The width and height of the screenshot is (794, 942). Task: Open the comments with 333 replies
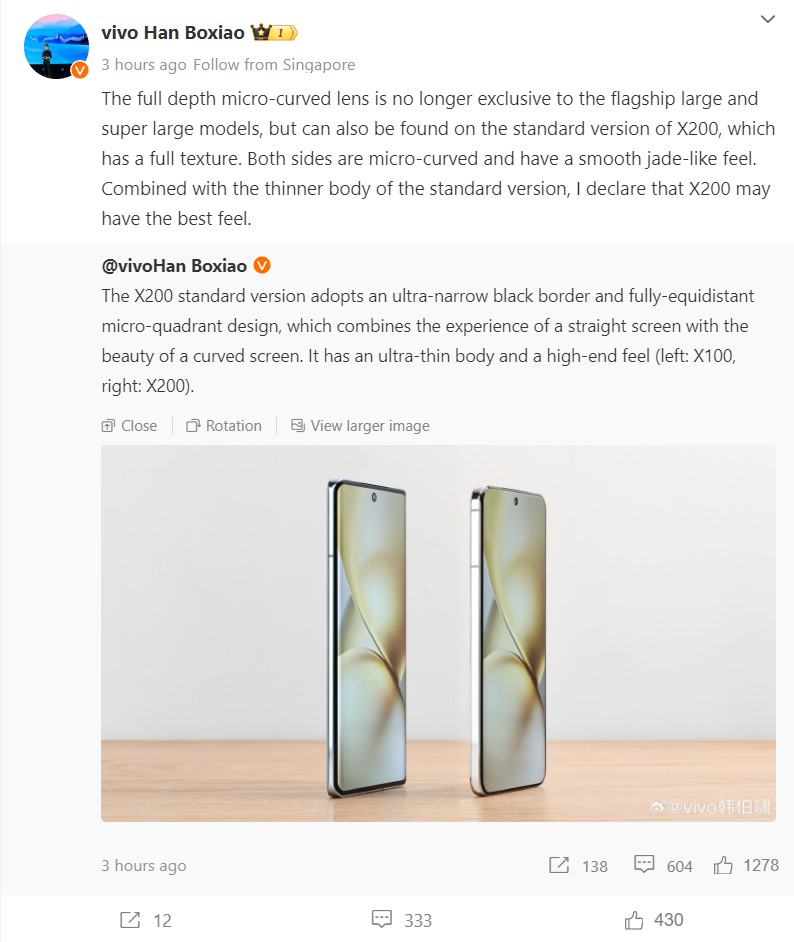[x=381, y=919]
